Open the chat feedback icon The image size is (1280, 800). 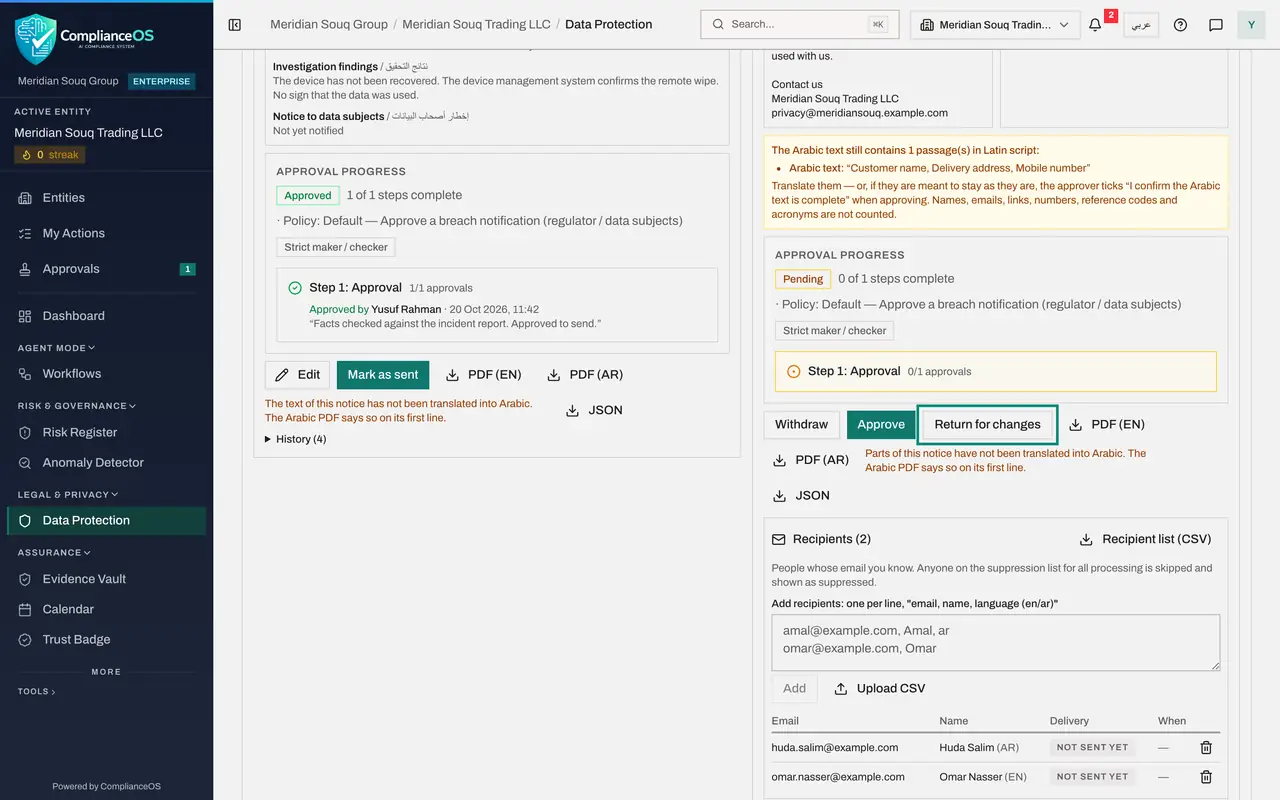pyautogui.click(x=1216, y=25)
